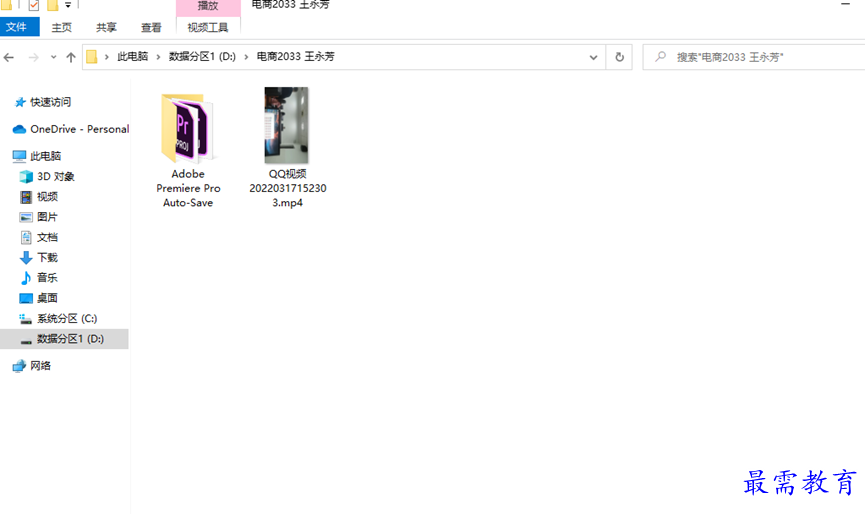
Task: Open the 文档 folder in sidebar
Action: click(x=47, y=238)
